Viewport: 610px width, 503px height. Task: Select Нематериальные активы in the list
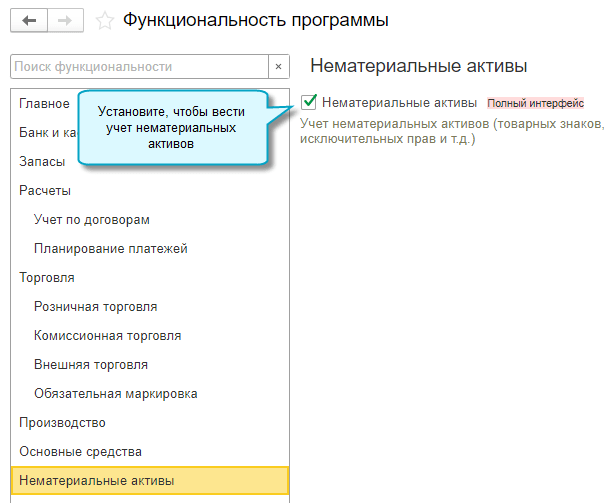[x=96, y=481]
